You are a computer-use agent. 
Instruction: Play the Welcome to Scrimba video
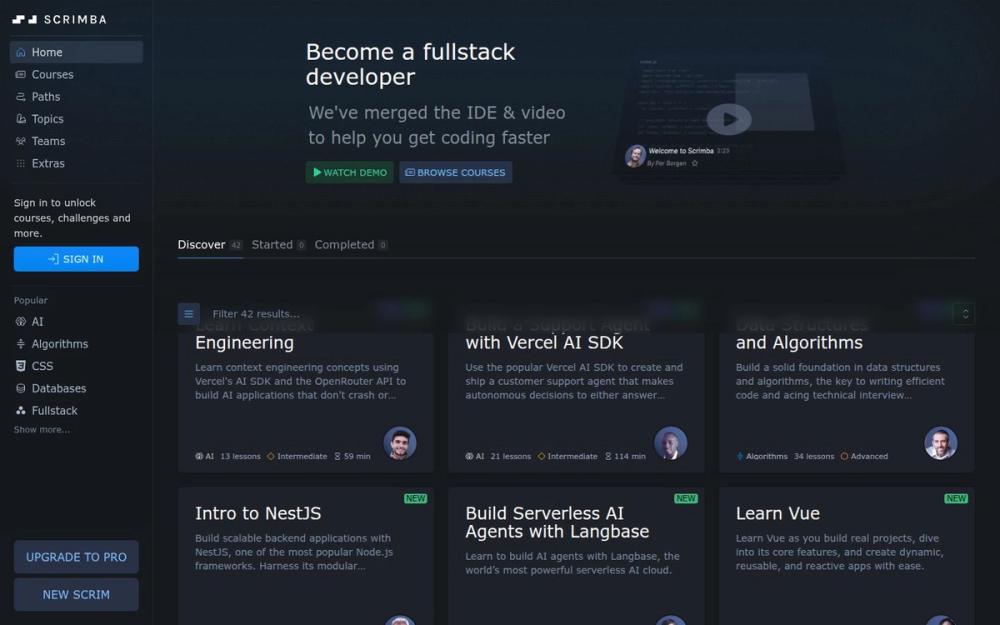(729, 119)
